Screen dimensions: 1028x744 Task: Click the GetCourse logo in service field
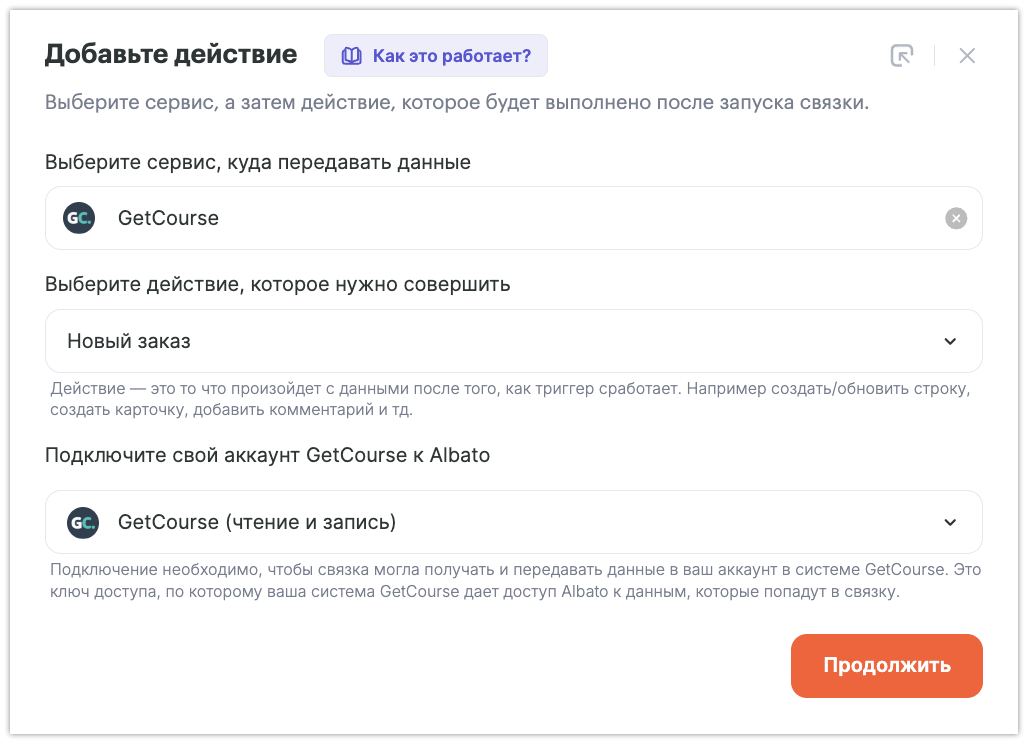click(79, 218)
